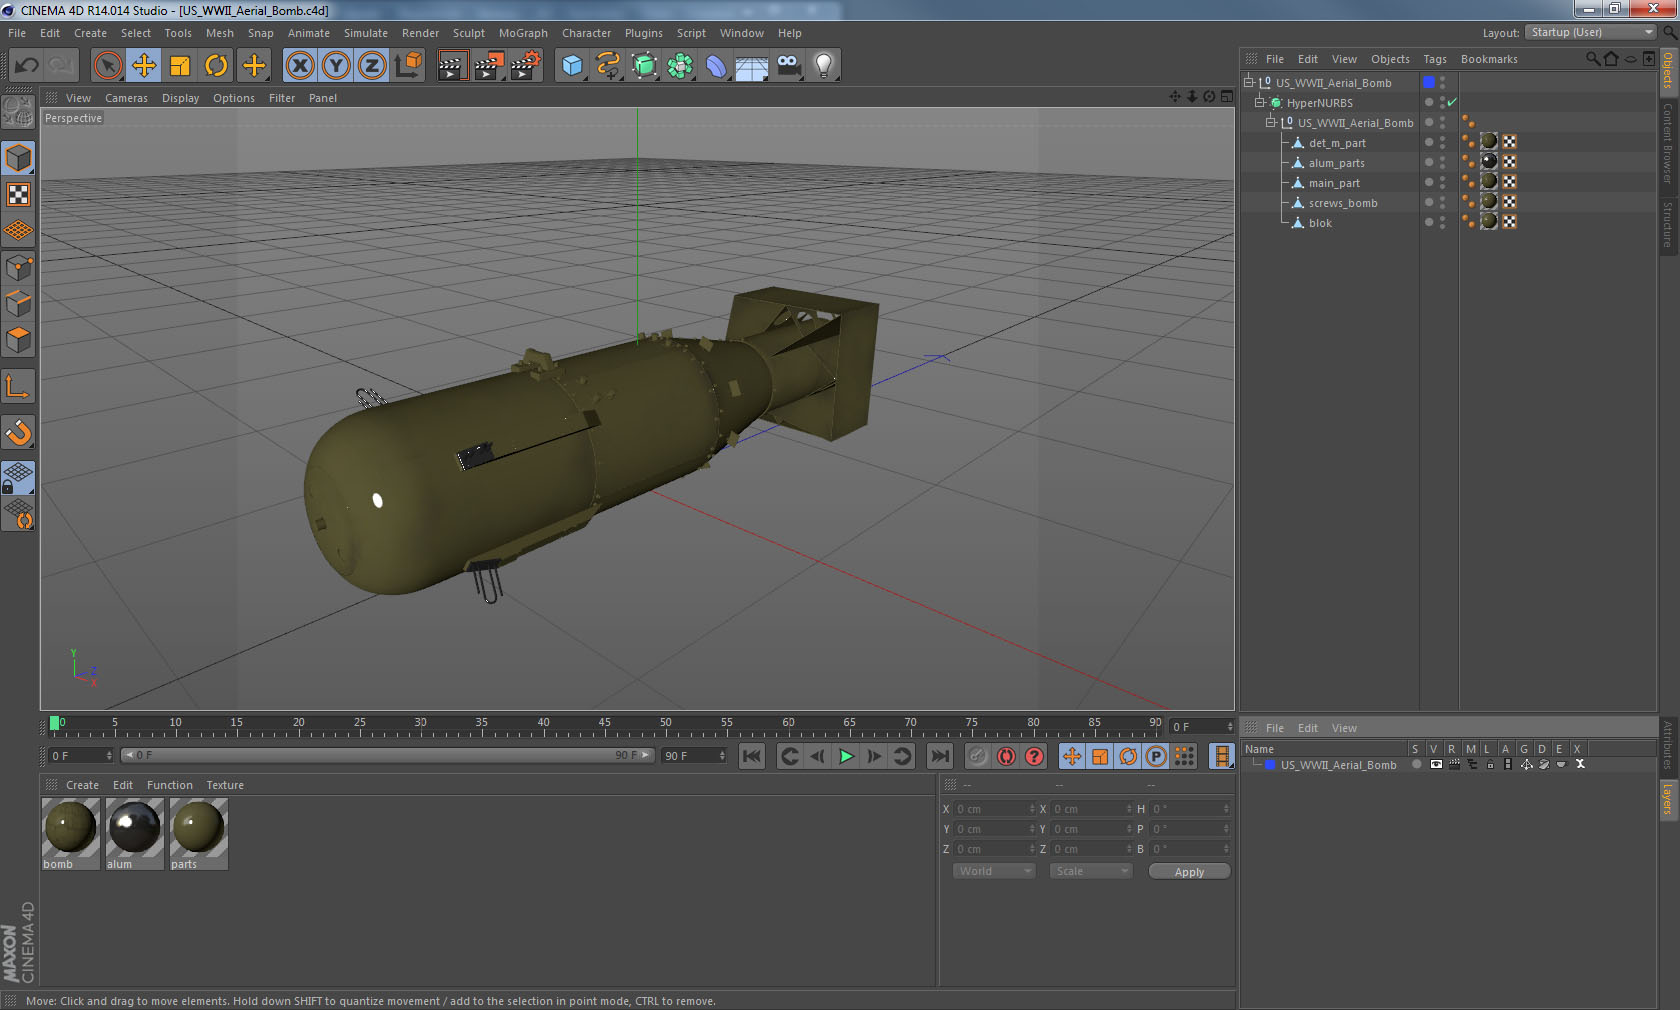The width and height of the screenshot is (1680, 1010).
Task: Toggle Snap magnet icon
Action: 18,432
